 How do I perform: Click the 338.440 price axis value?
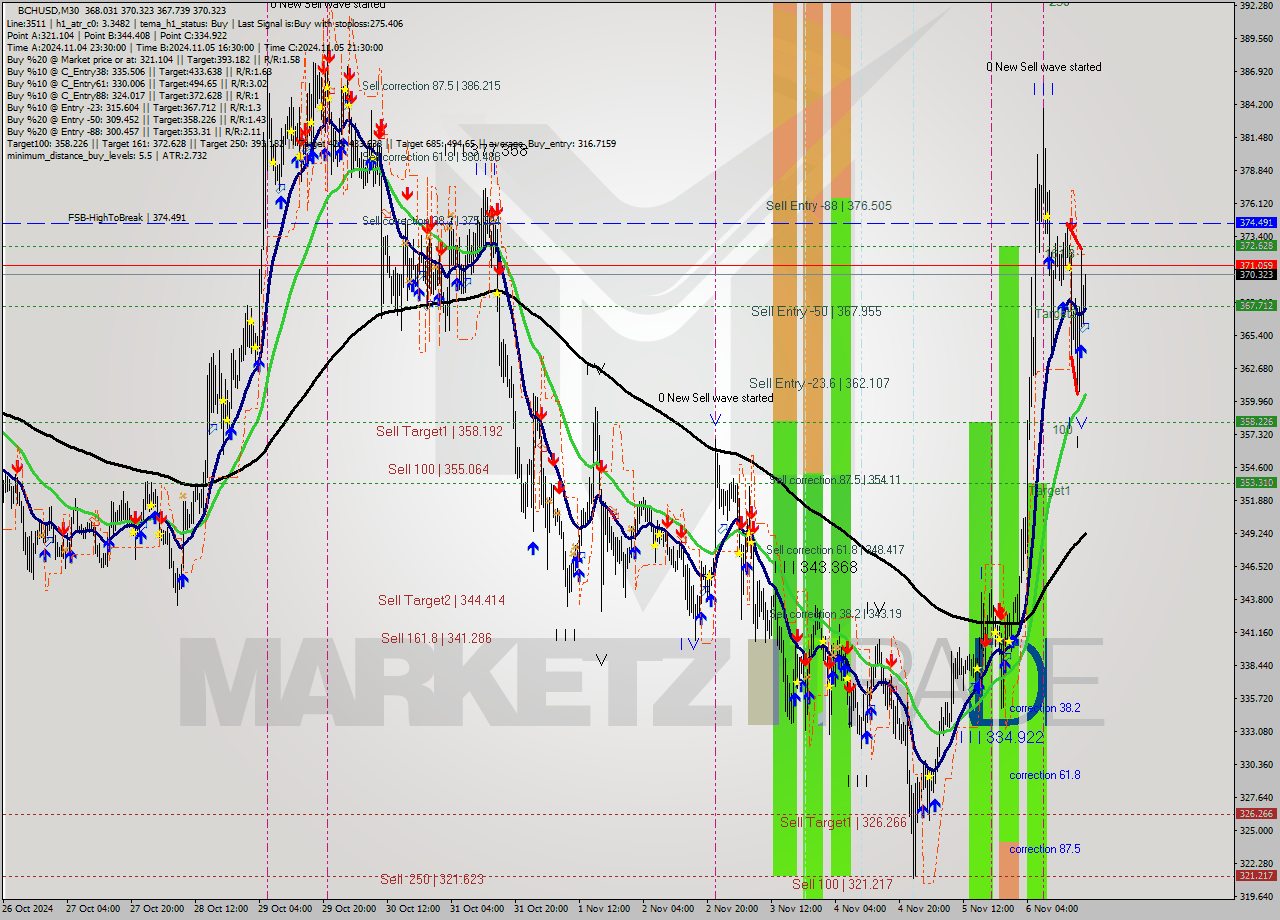[x=1256, y=666]
